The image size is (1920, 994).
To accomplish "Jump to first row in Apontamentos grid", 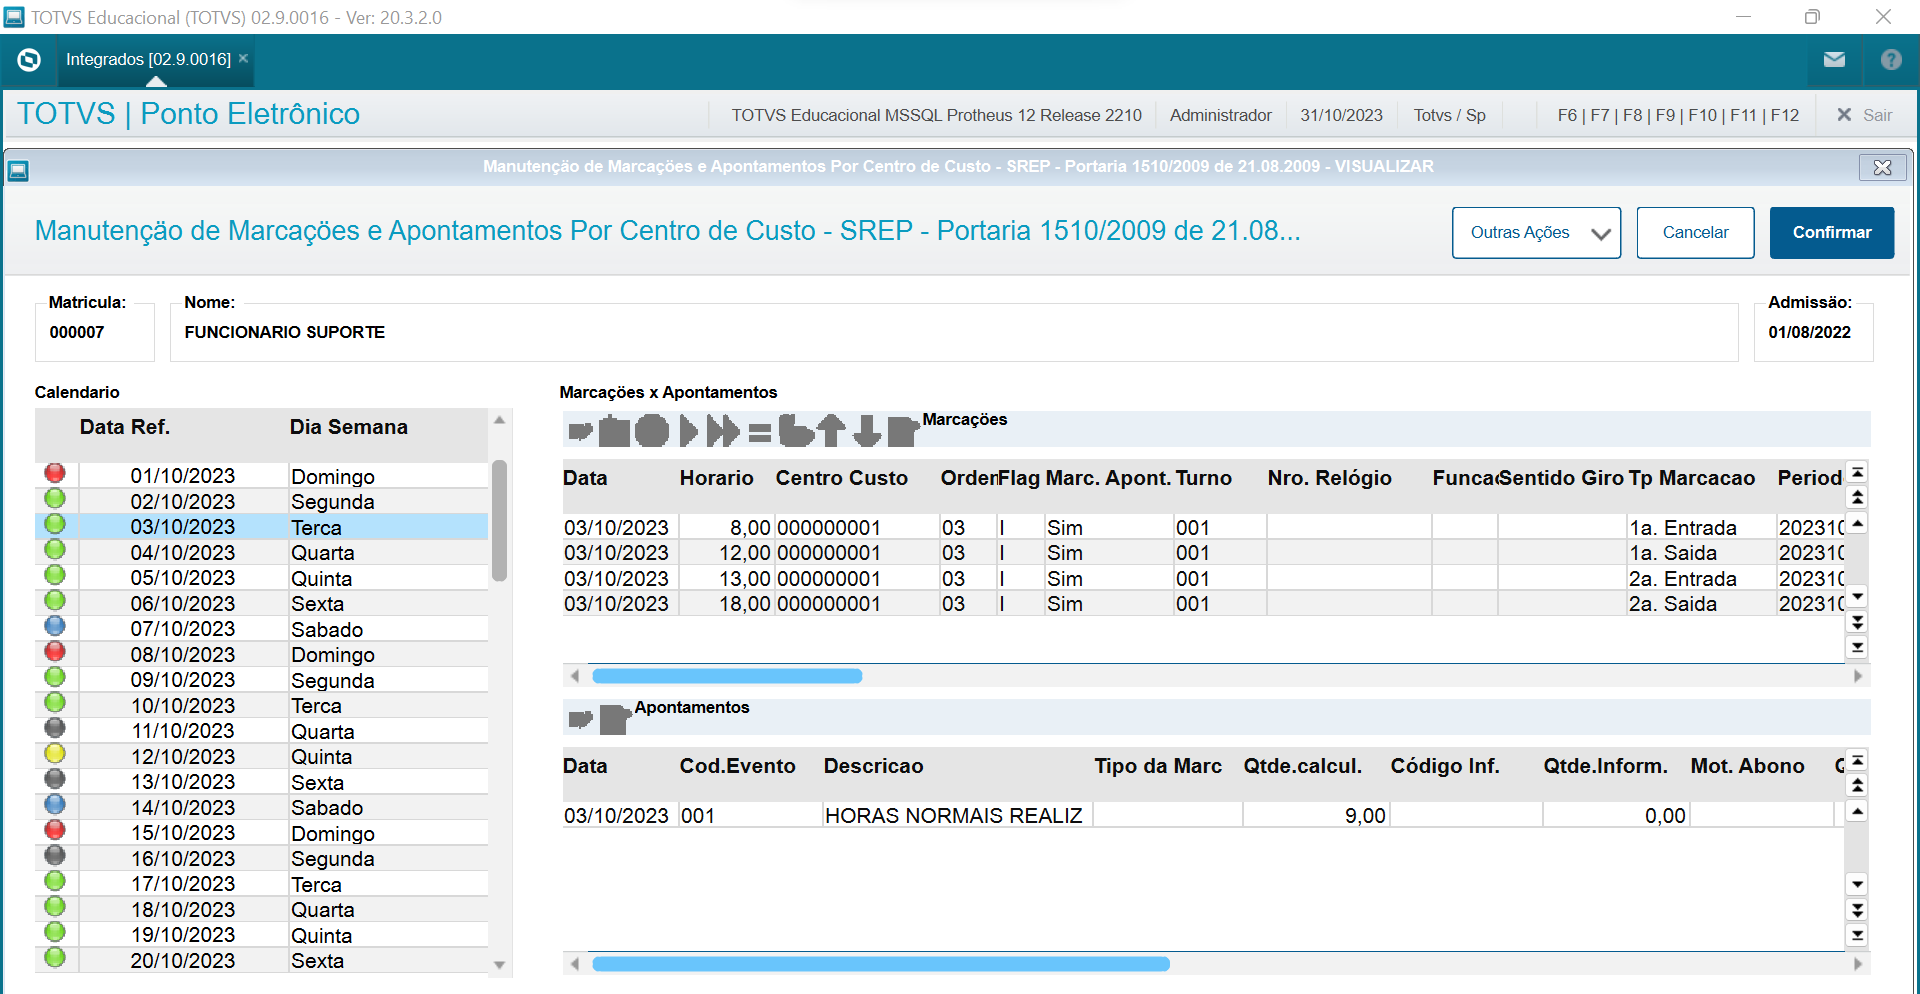I will pyautogui.click(x=1857, y=760).
